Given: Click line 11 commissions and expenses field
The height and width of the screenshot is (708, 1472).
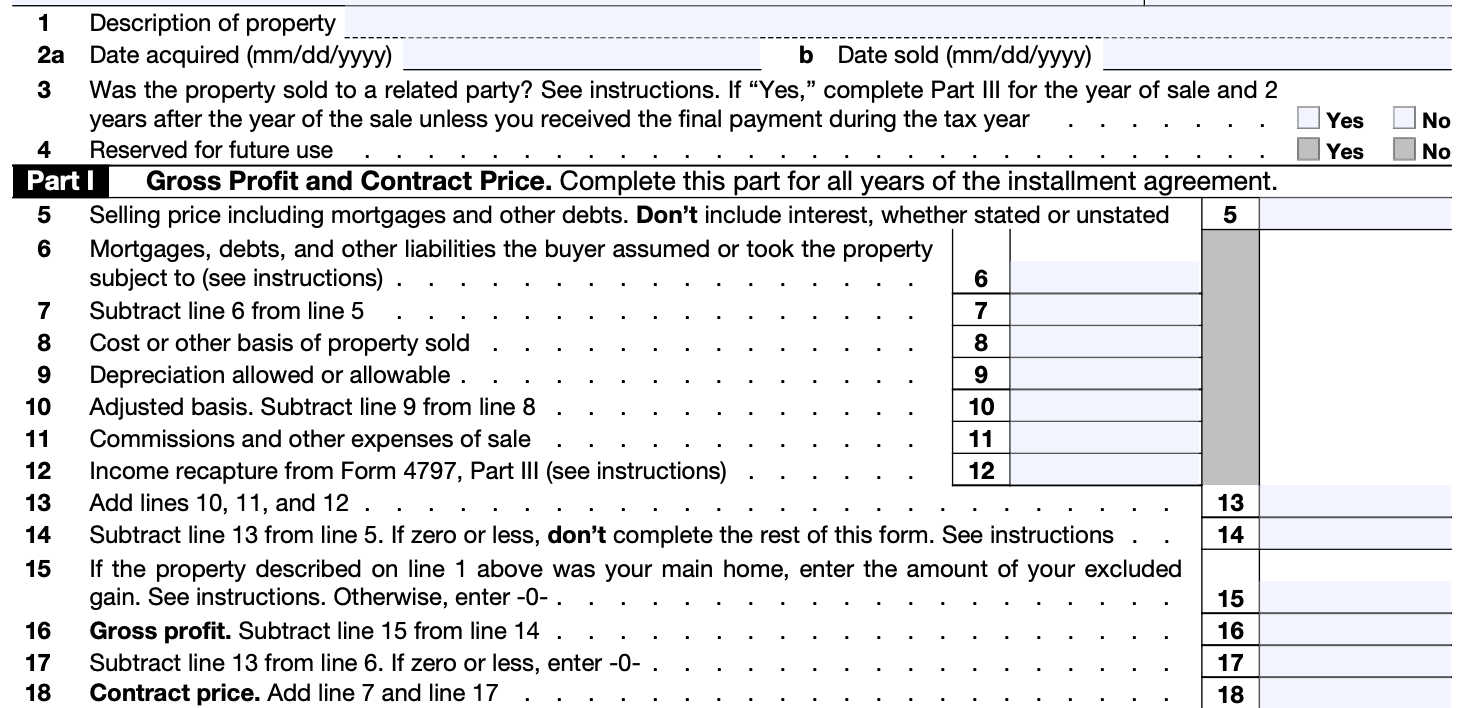Looking at the screenshot, I should point(1105,438).
